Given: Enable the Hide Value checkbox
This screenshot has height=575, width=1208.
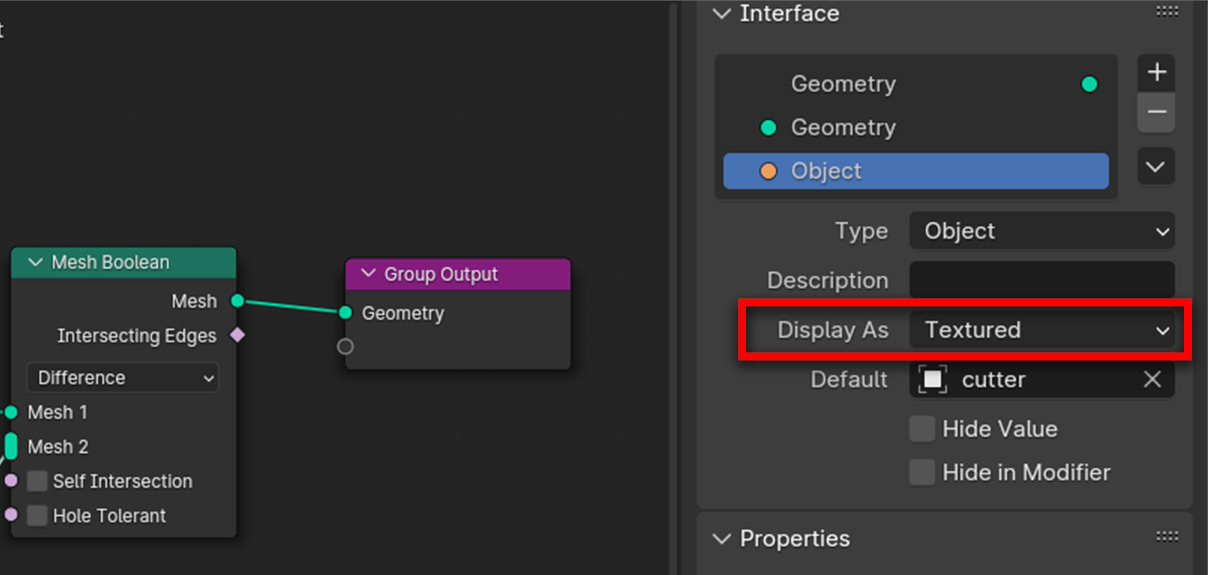Looking at the screenshot, I should click(x=922, y=429).
